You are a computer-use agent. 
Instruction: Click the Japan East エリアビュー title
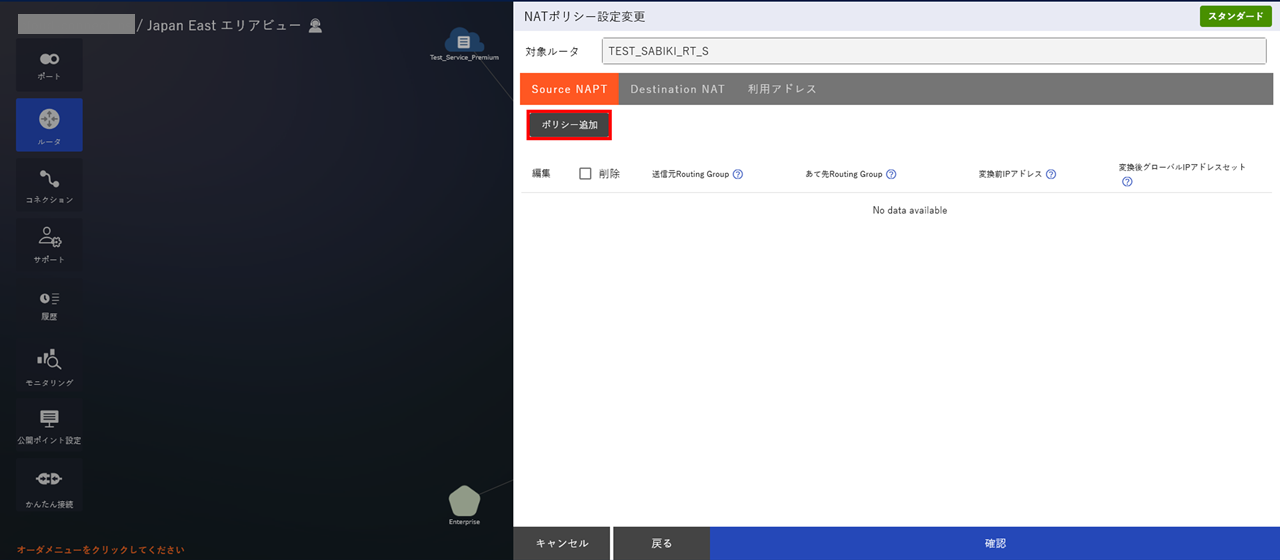(224, 26)
